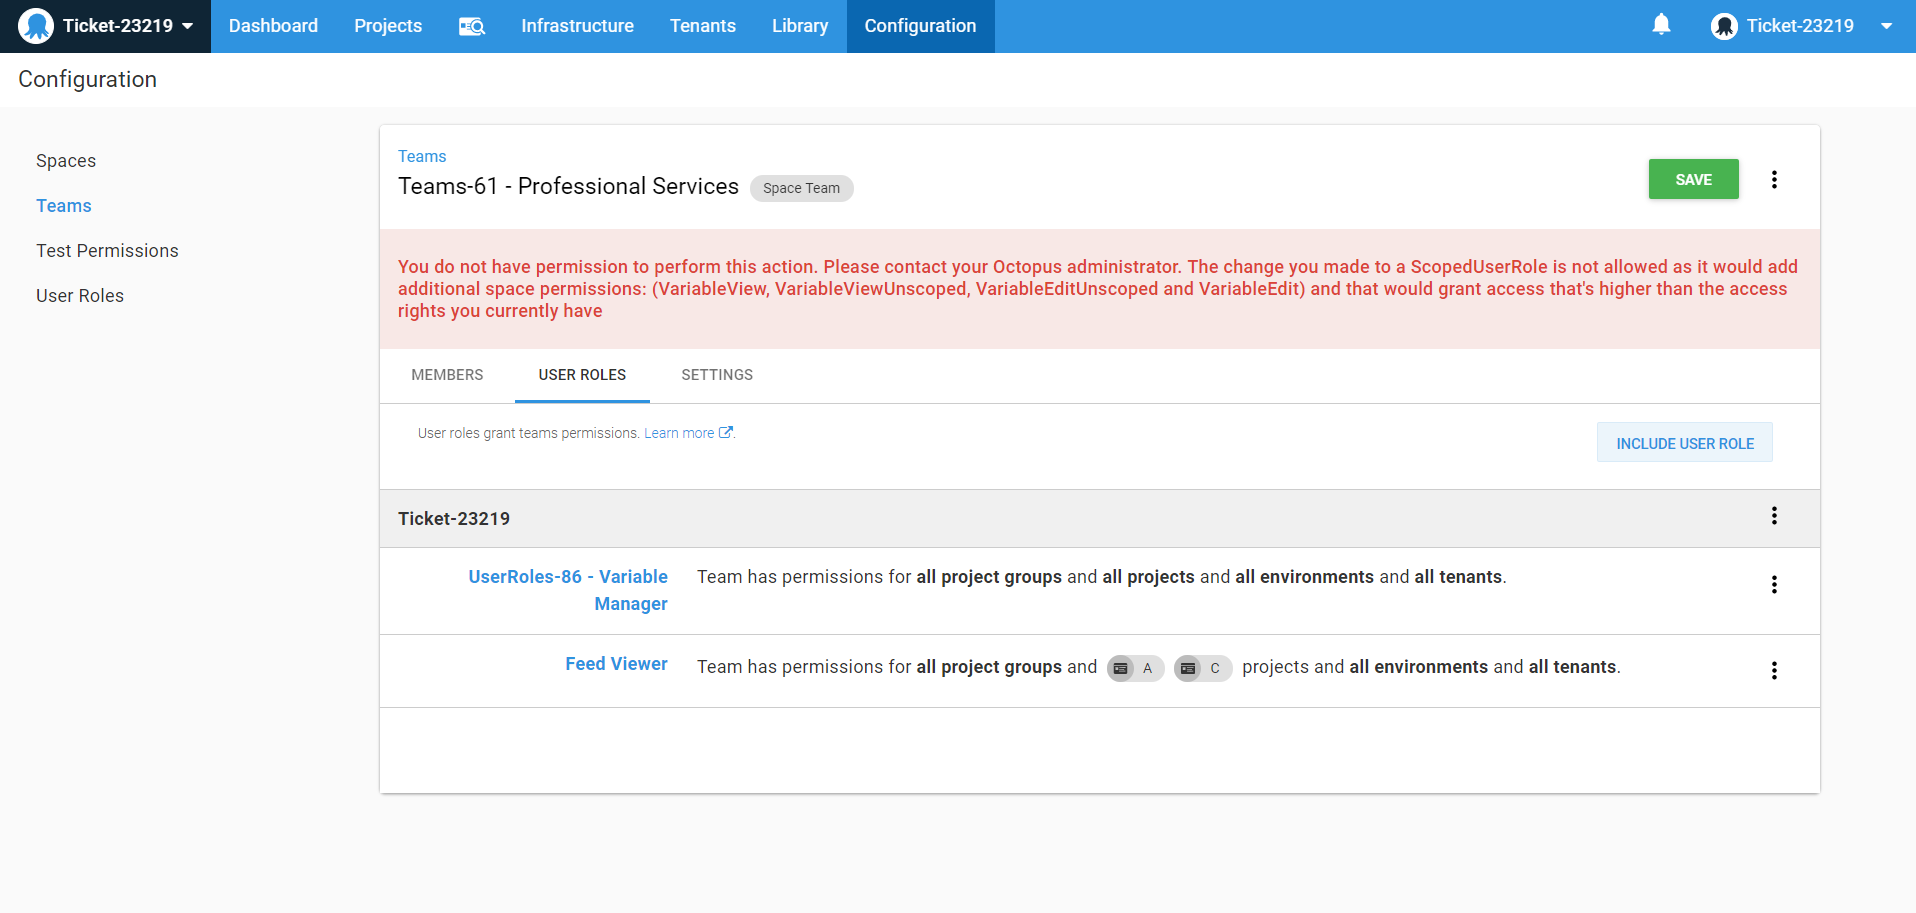
Task: Switch to the SETTINGS tab
Action: point(716,375)
